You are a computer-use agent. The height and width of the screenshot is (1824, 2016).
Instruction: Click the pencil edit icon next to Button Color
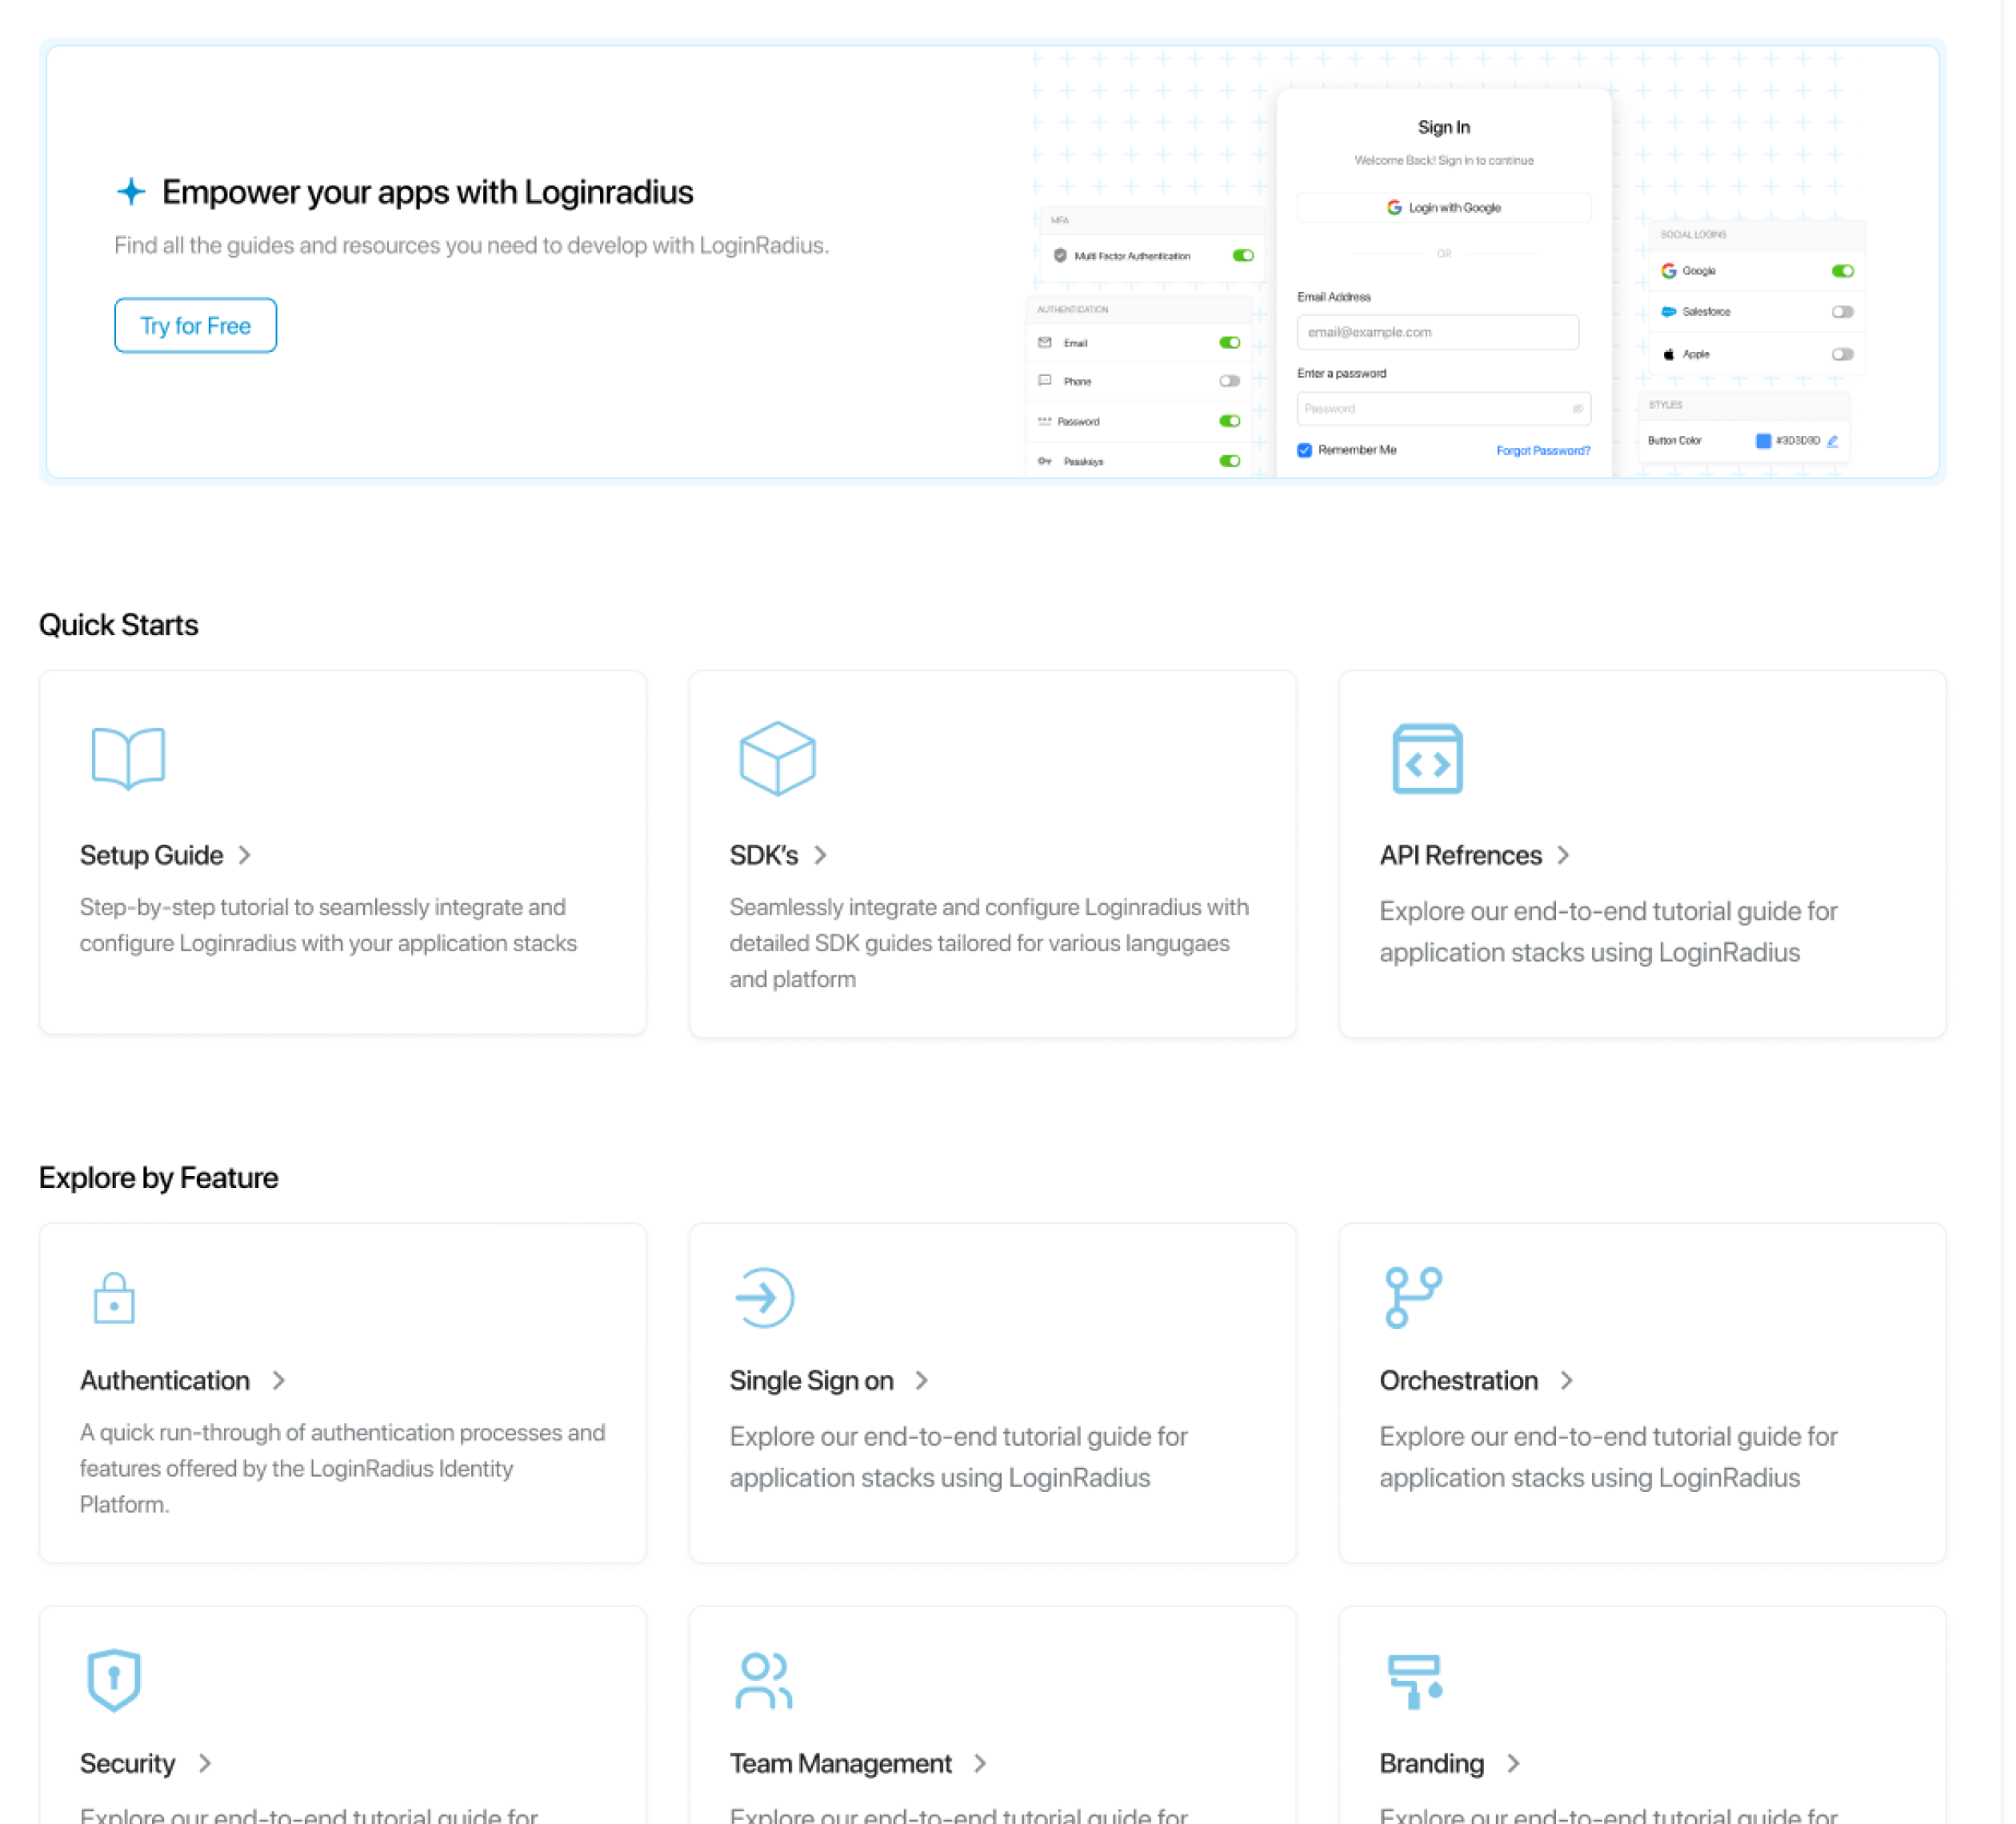pos(1833,441)
